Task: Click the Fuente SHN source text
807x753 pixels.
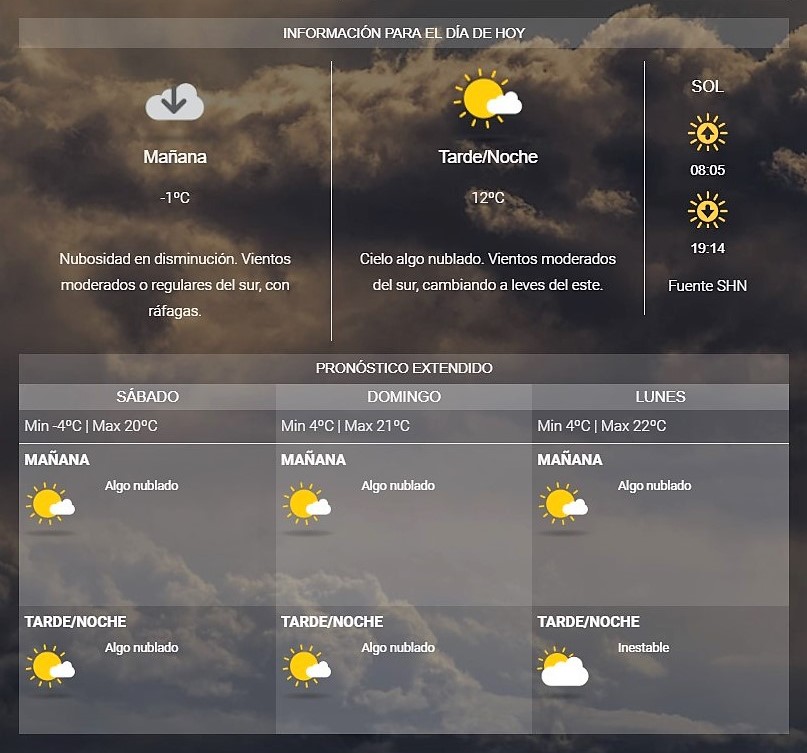Action: point(708,286)
